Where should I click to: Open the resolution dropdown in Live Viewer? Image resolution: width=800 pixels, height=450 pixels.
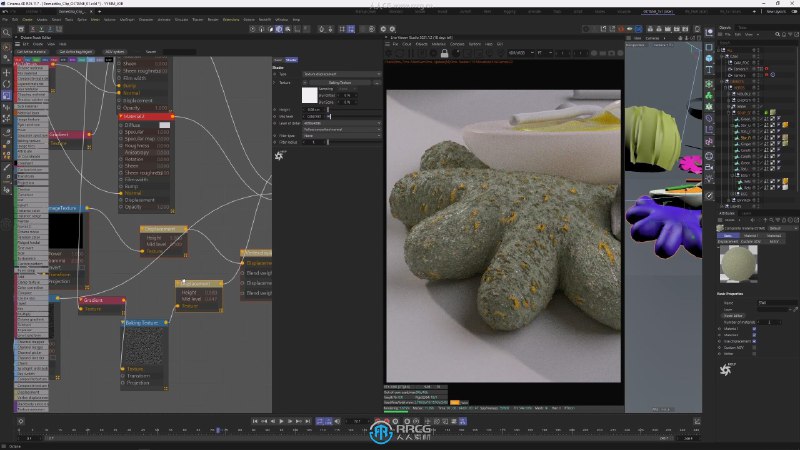[520, 51]
